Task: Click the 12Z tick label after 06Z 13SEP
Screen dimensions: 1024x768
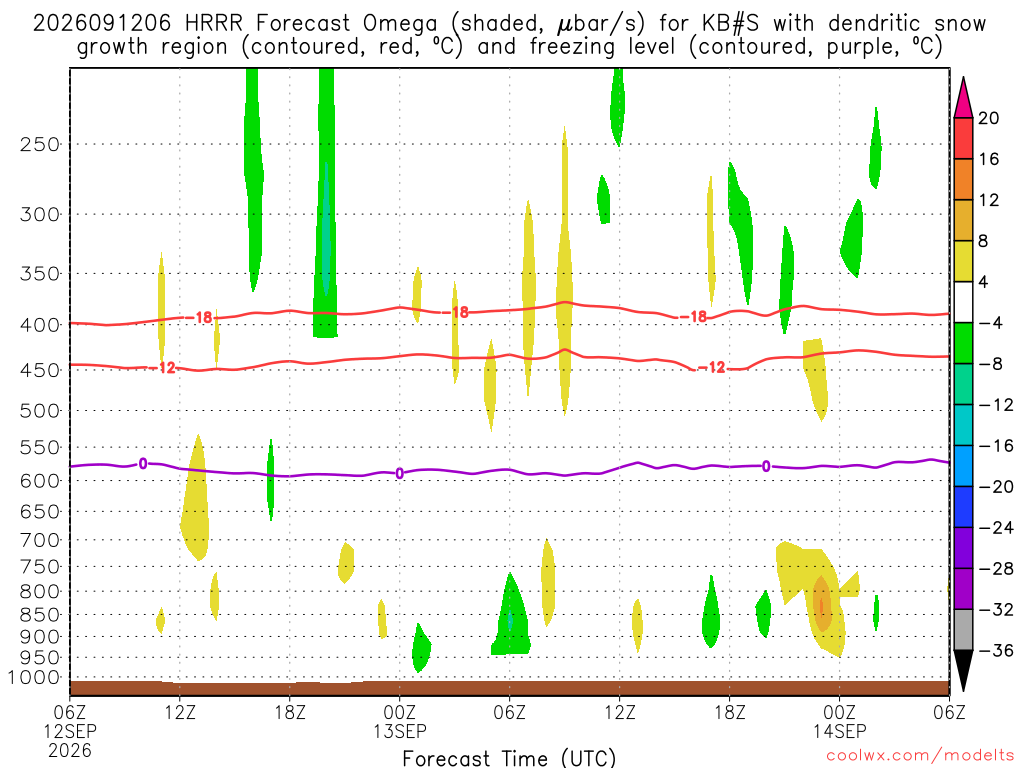Action: point(619,712)
